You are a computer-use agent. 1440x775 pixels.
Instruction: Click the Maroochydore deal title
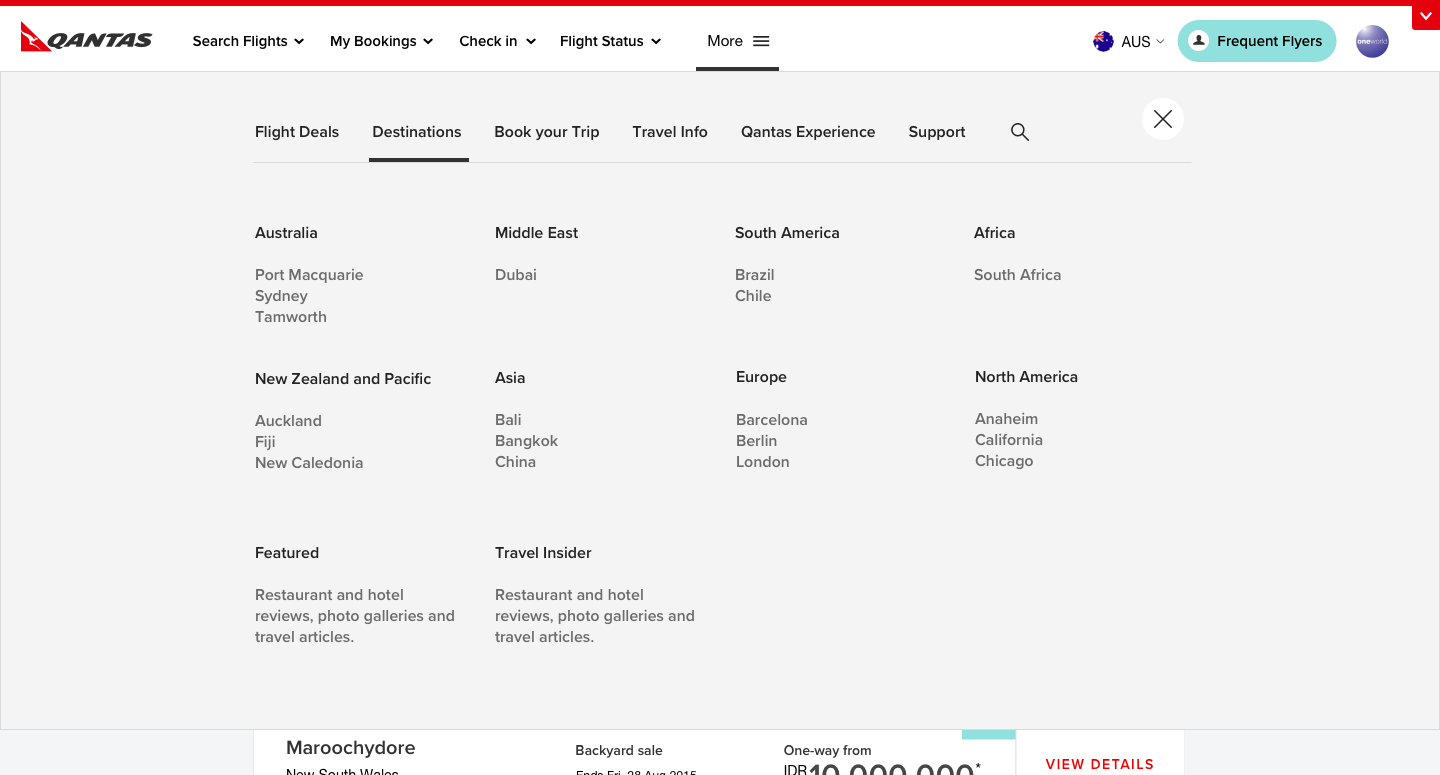[x=350, y=748]
